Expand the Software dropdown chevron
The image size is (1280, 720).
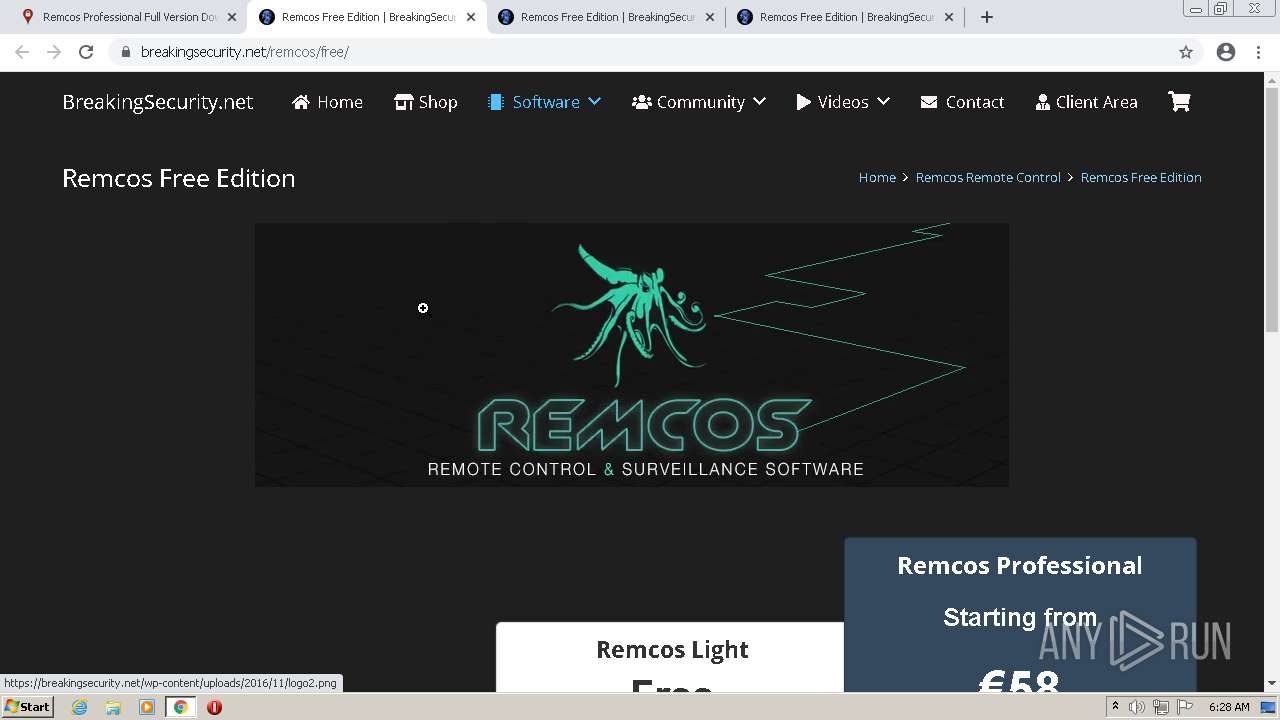[595, 101]
